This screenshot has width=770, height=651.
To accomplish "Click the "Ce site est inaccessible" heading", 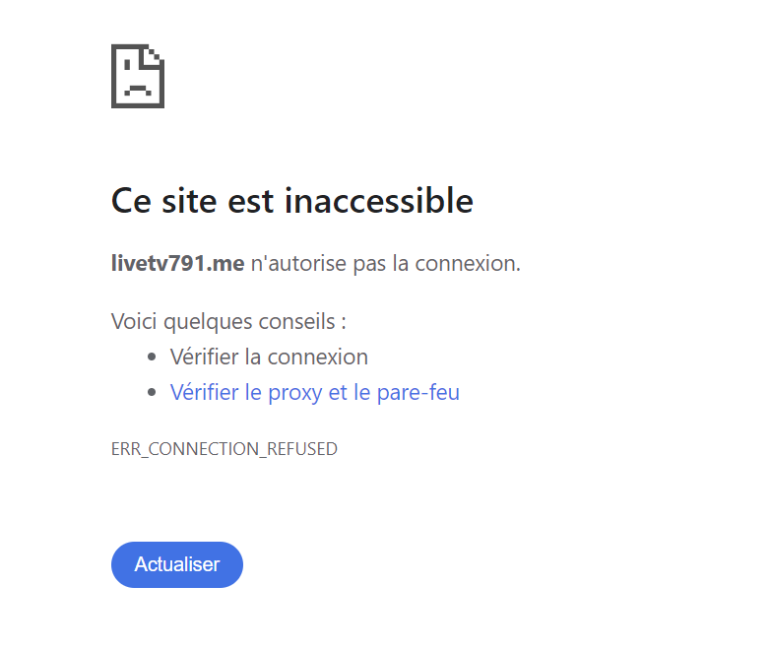I will [x=291, y=201].
